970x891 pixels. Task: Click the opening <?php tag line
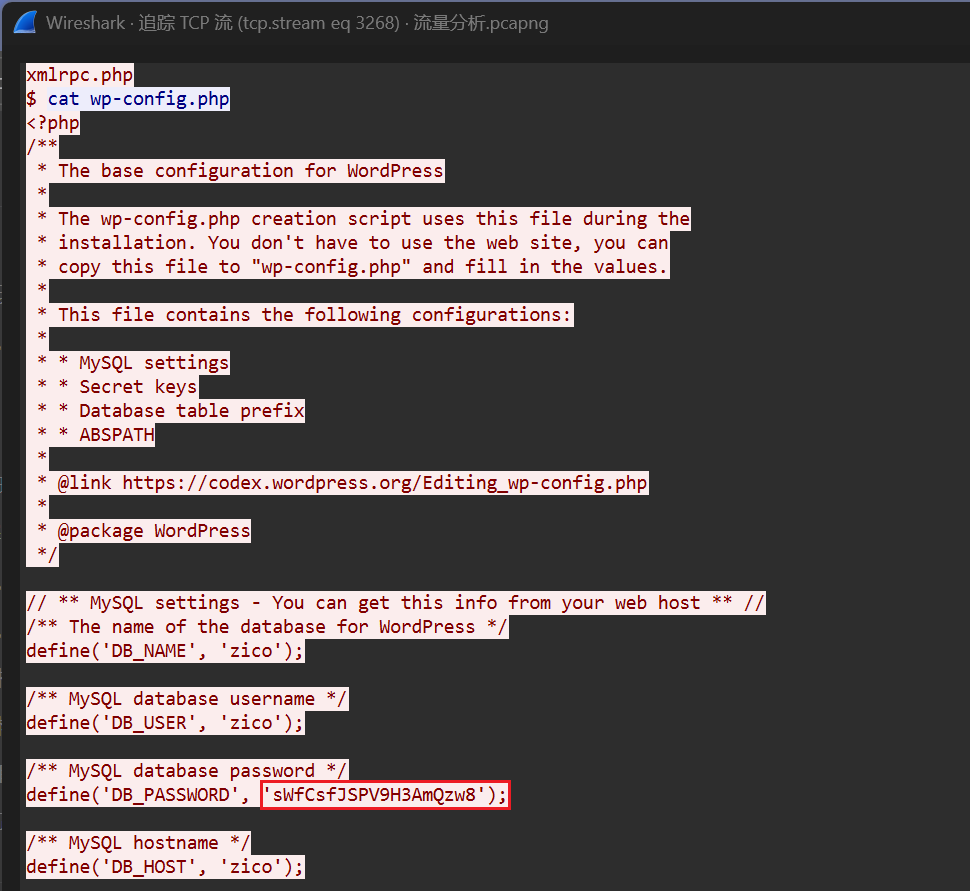[x=53, y=123]
